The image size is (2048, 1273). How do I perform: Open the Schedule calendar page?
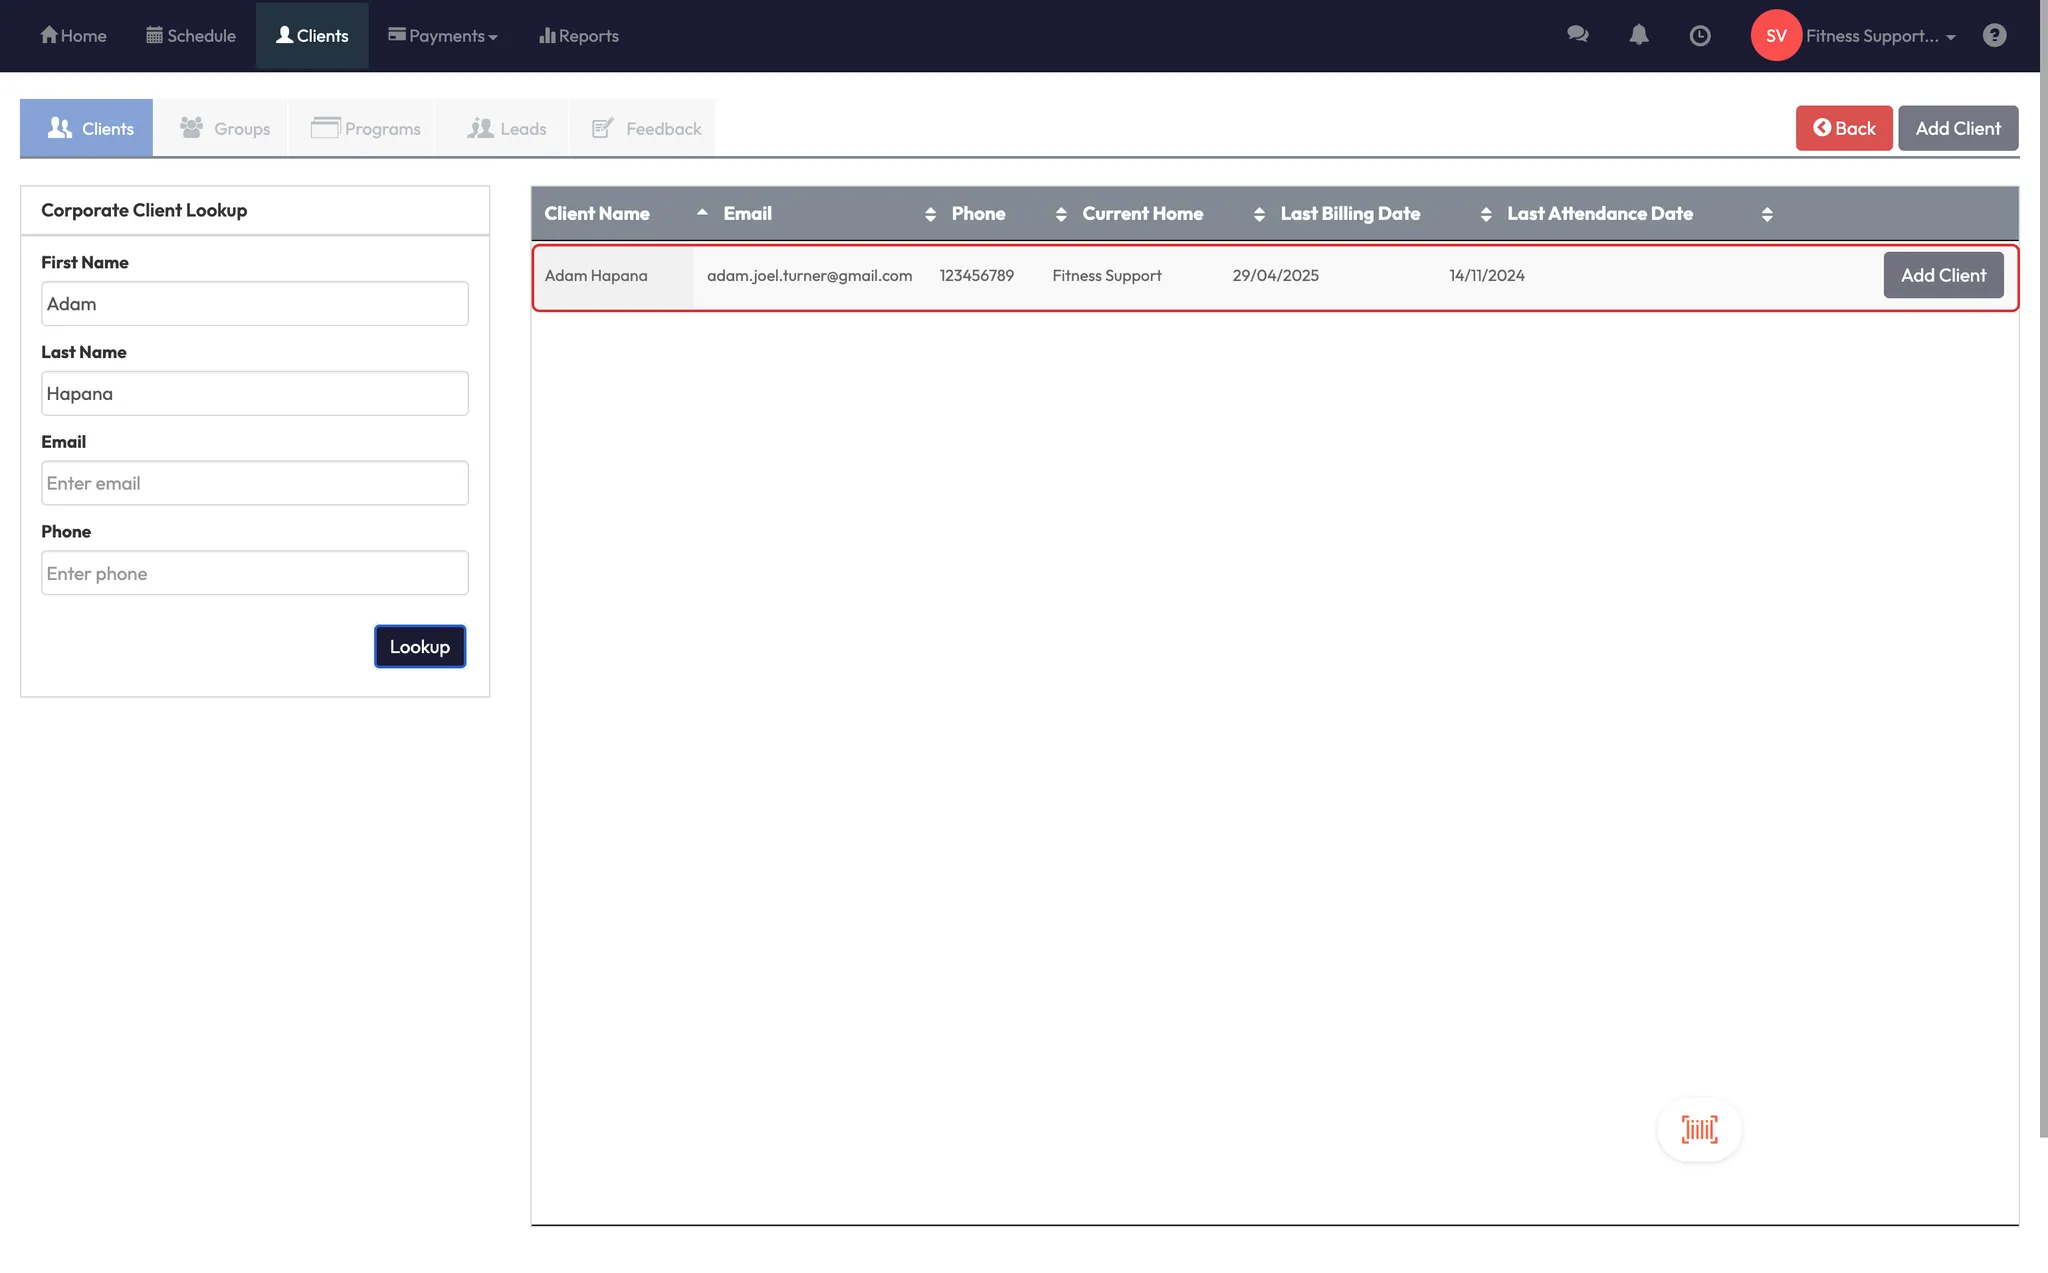[191, 36]
